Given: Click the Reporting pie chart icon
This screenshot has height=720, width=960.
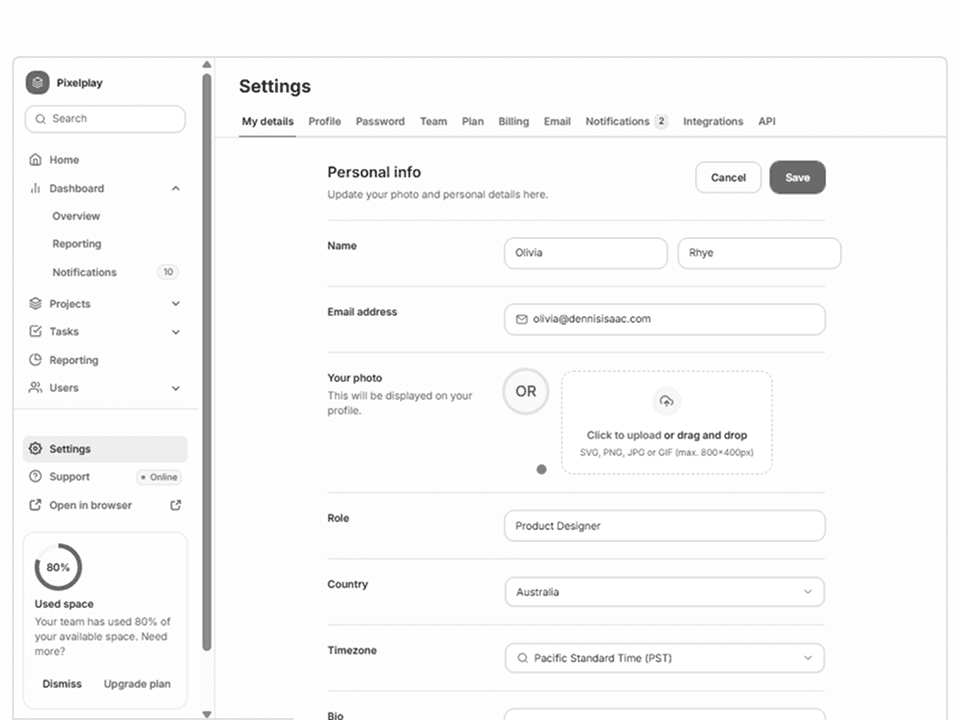Looking at the screenshot, I should coord(36,360).
